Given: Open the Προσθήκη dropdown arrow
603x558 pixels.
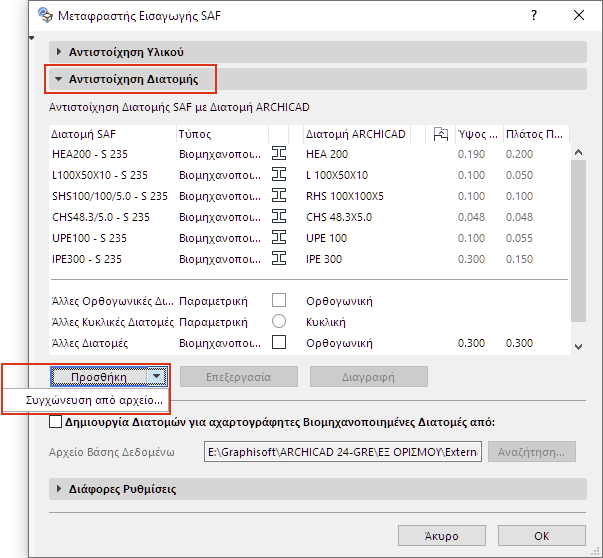Looking at the screenshot, I should [157, 376].
